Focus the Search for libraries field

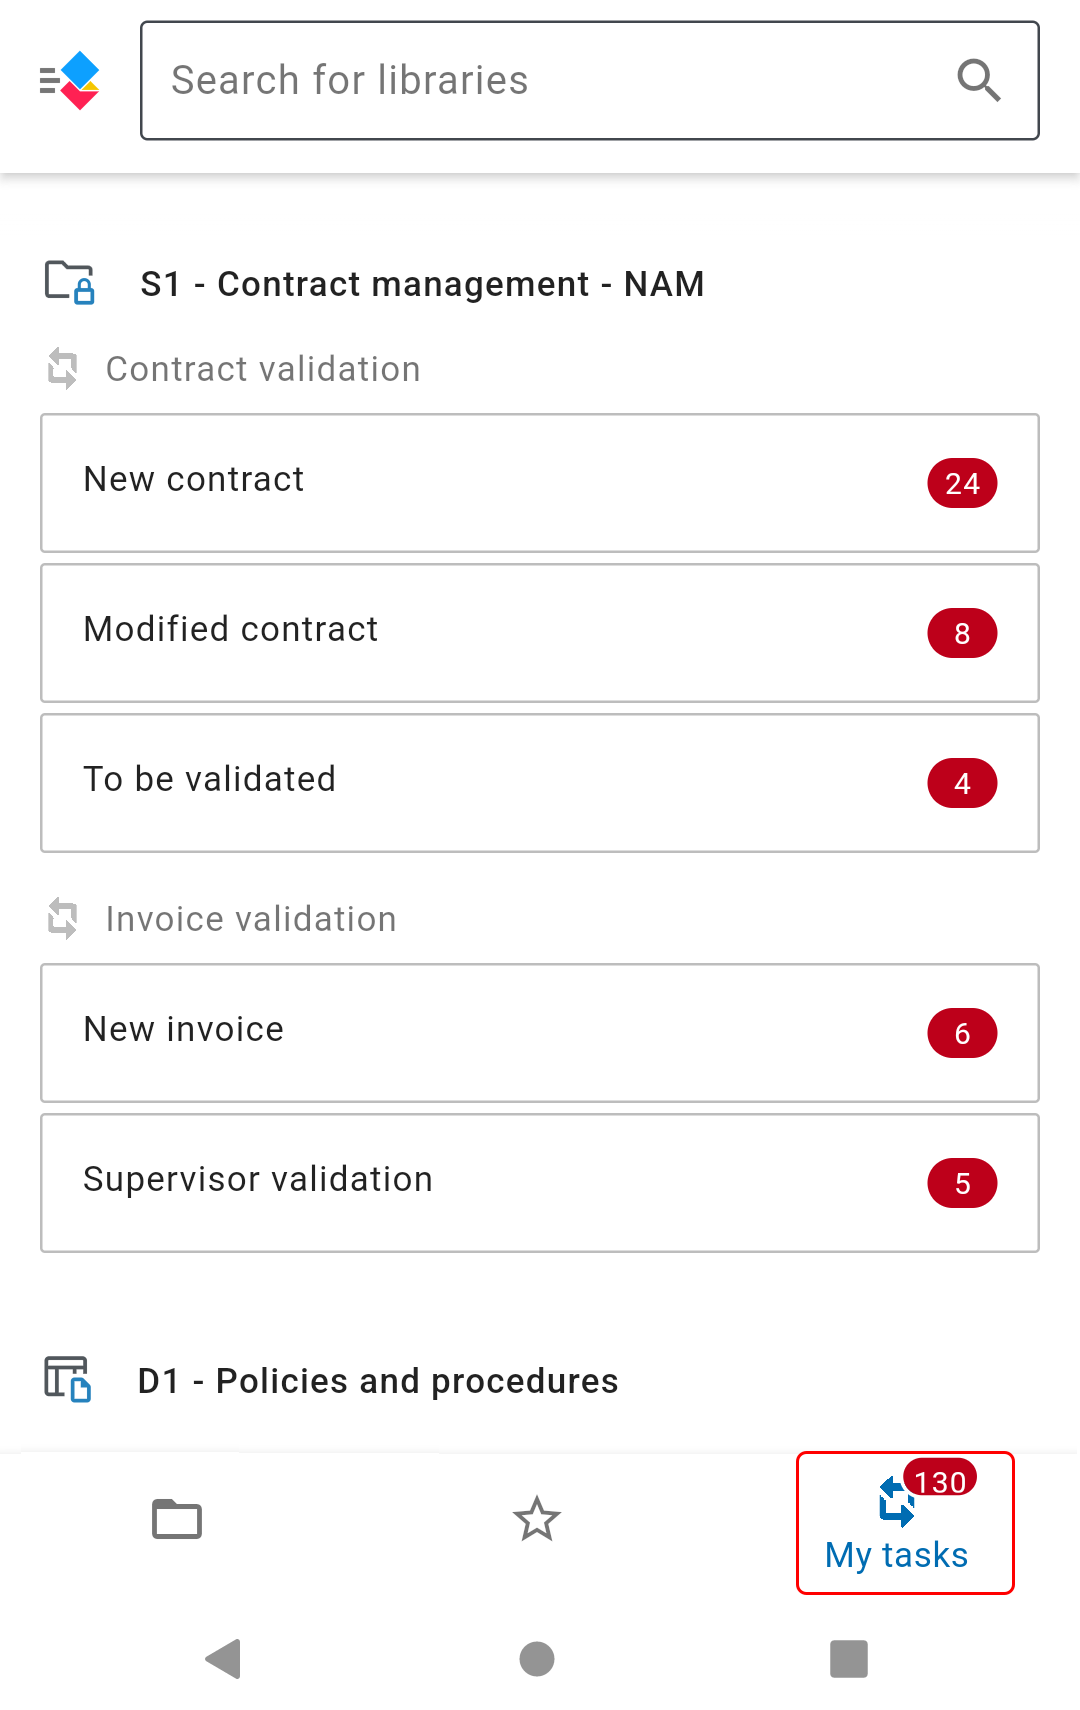point(590,80)
